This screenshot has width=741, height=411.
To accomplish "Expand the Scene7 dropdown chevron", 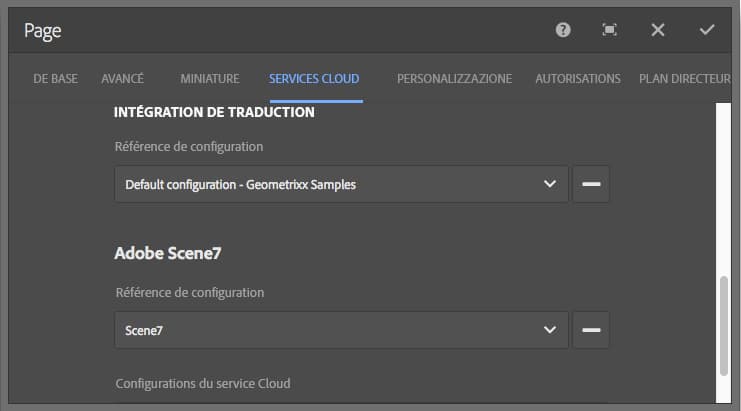I will point(549,330).
